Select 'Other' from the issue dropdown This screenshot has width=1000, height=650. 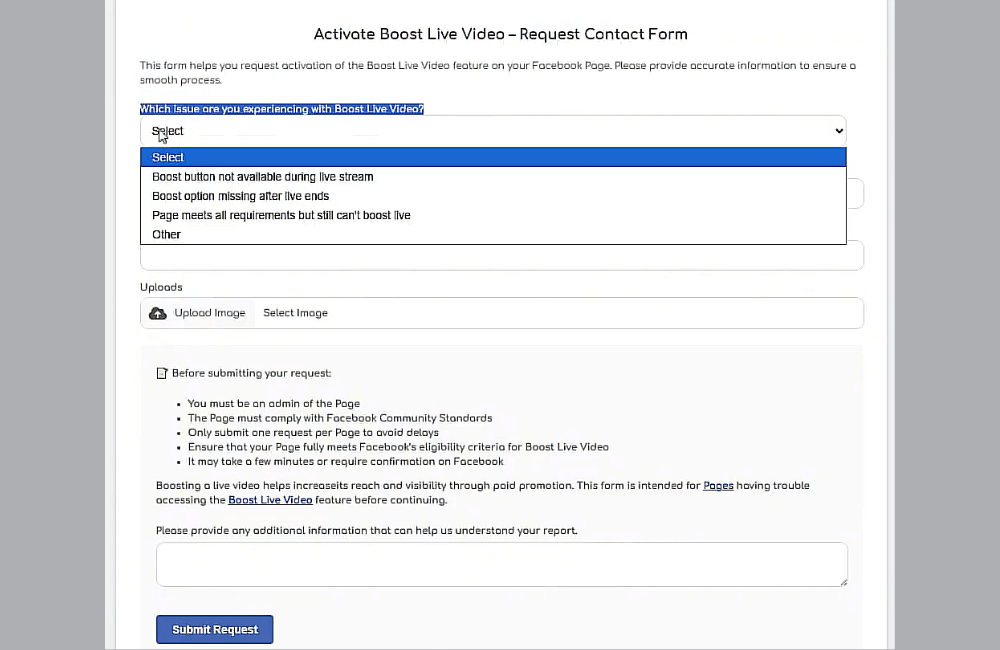coord(166,234)
